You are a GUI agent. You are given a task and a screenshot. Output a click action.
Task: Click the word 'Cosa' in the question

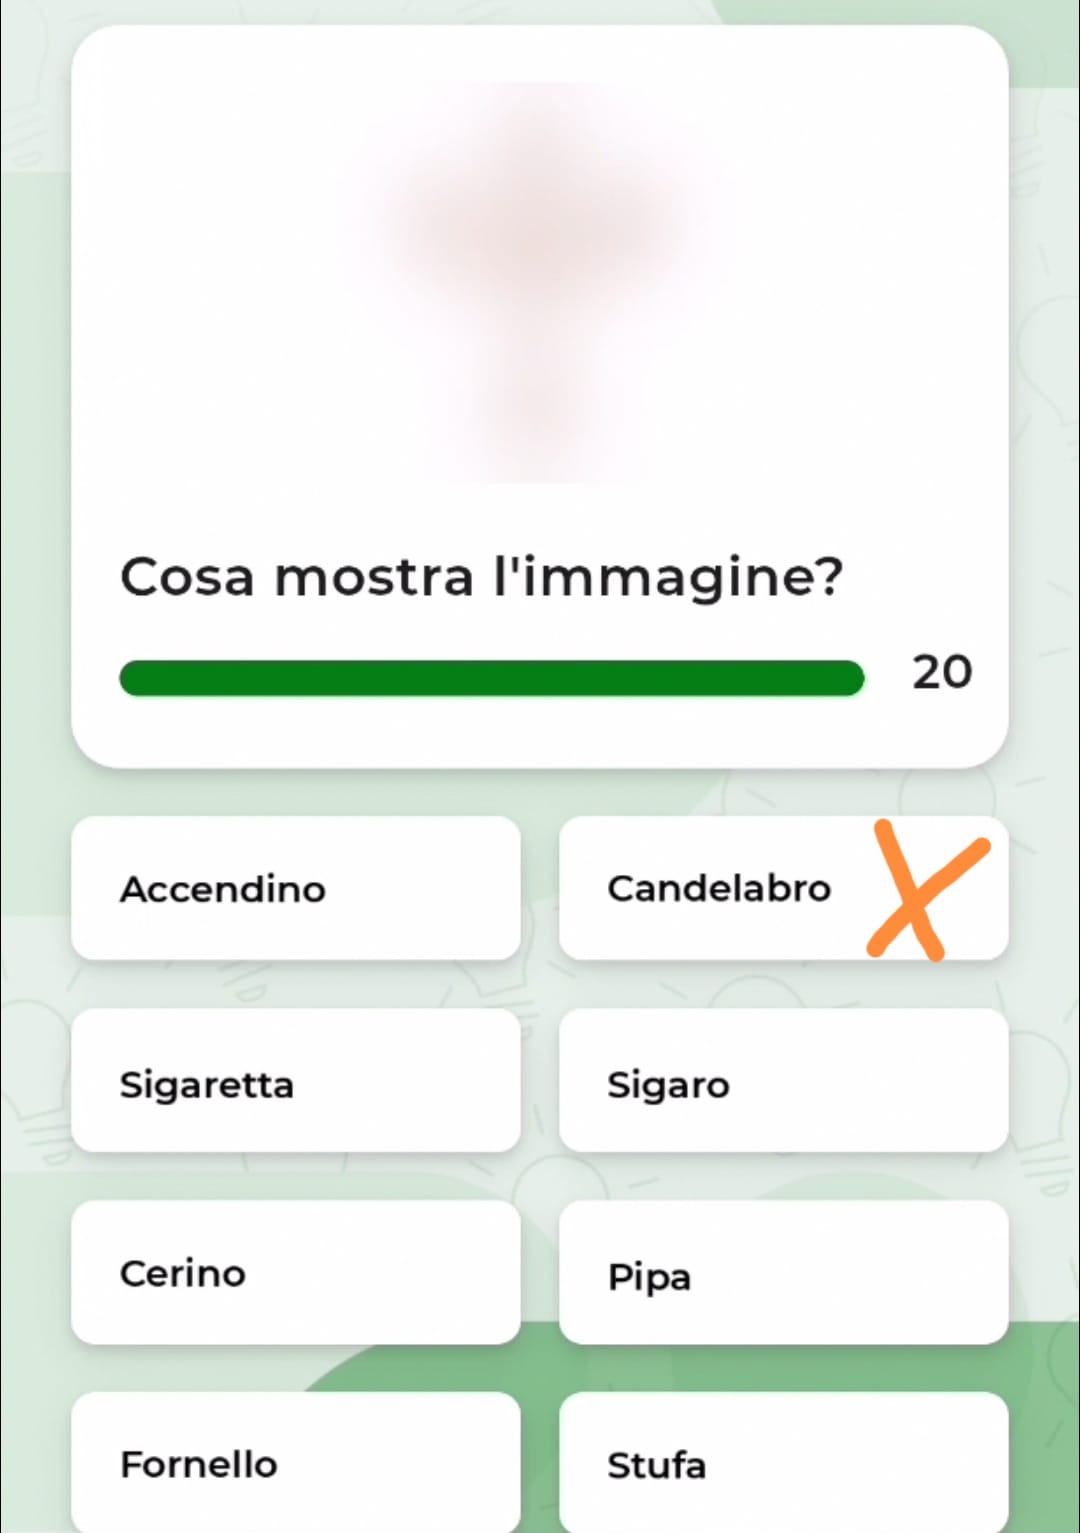click(187, 577)
